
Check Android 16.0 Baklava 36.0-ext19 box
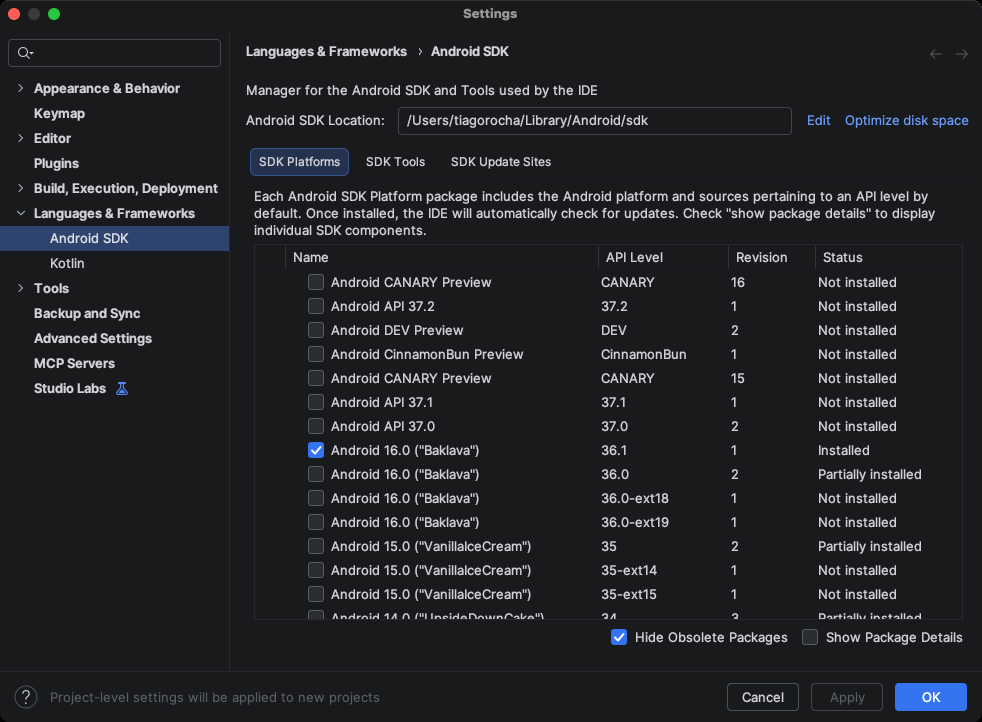point(316,522)
